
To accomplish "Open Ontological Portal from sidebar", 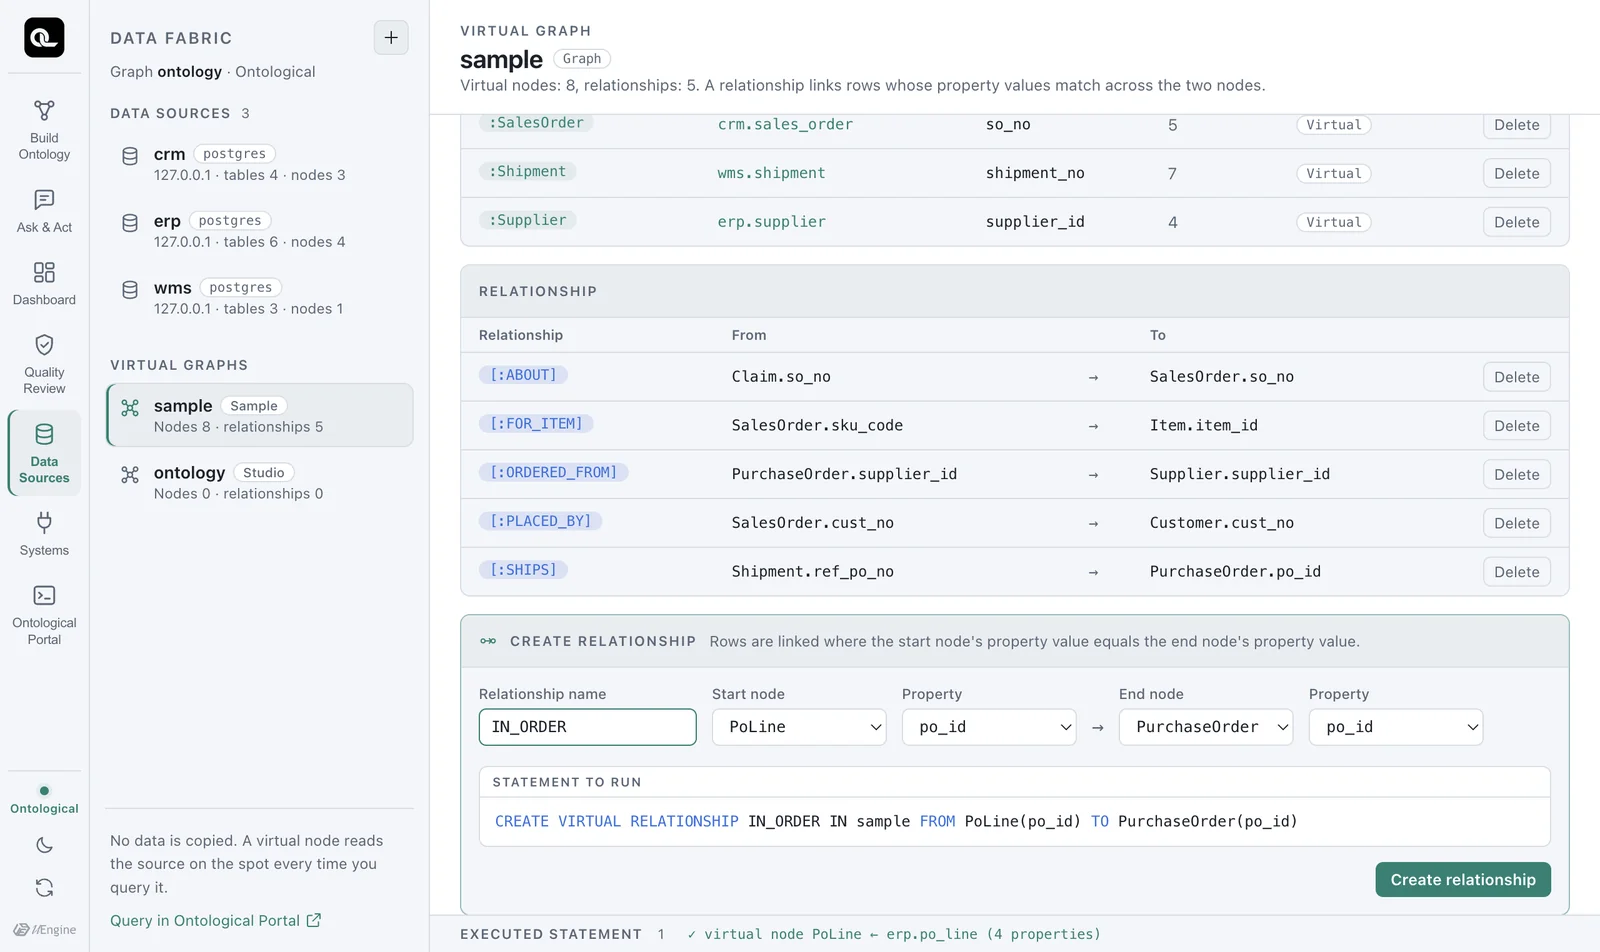I will pos(44,616).
